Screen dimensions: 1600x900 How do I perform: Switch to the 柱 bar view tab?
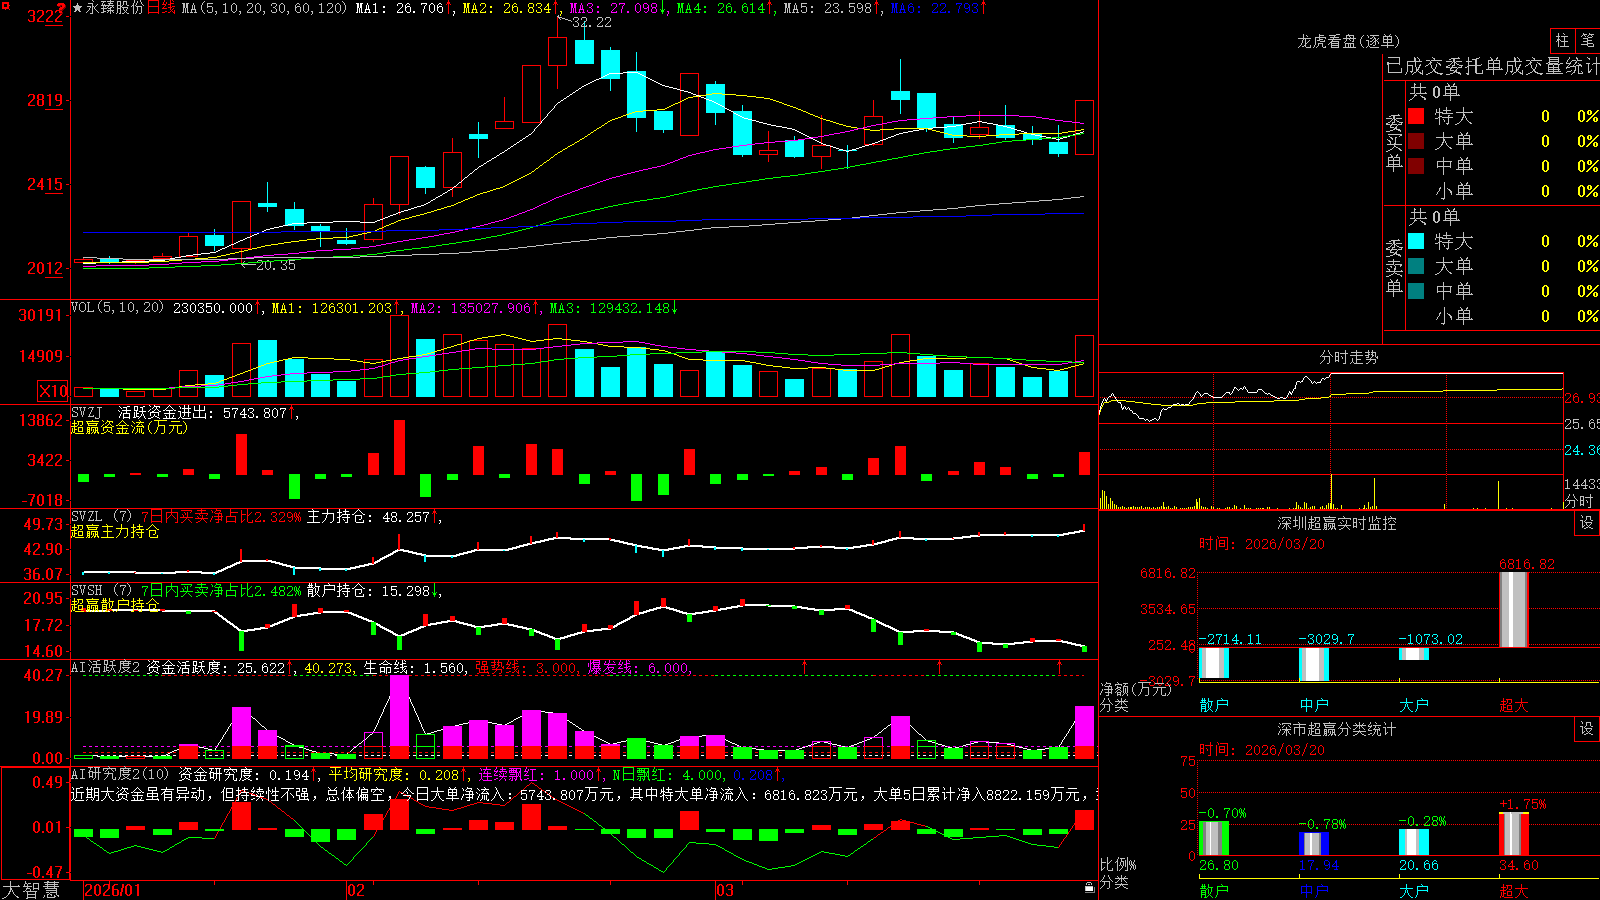pyautogui.click(x=1562, y=40)
